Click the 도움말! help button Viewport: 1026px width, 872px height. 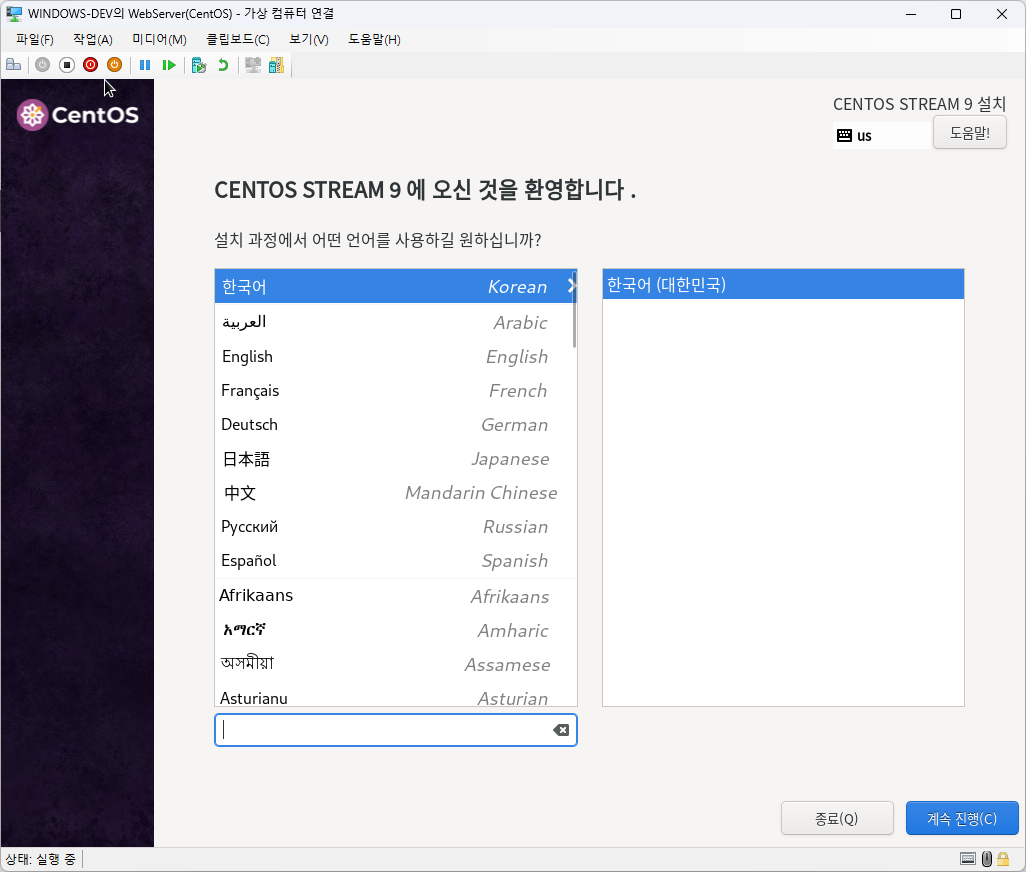[970, 133]
